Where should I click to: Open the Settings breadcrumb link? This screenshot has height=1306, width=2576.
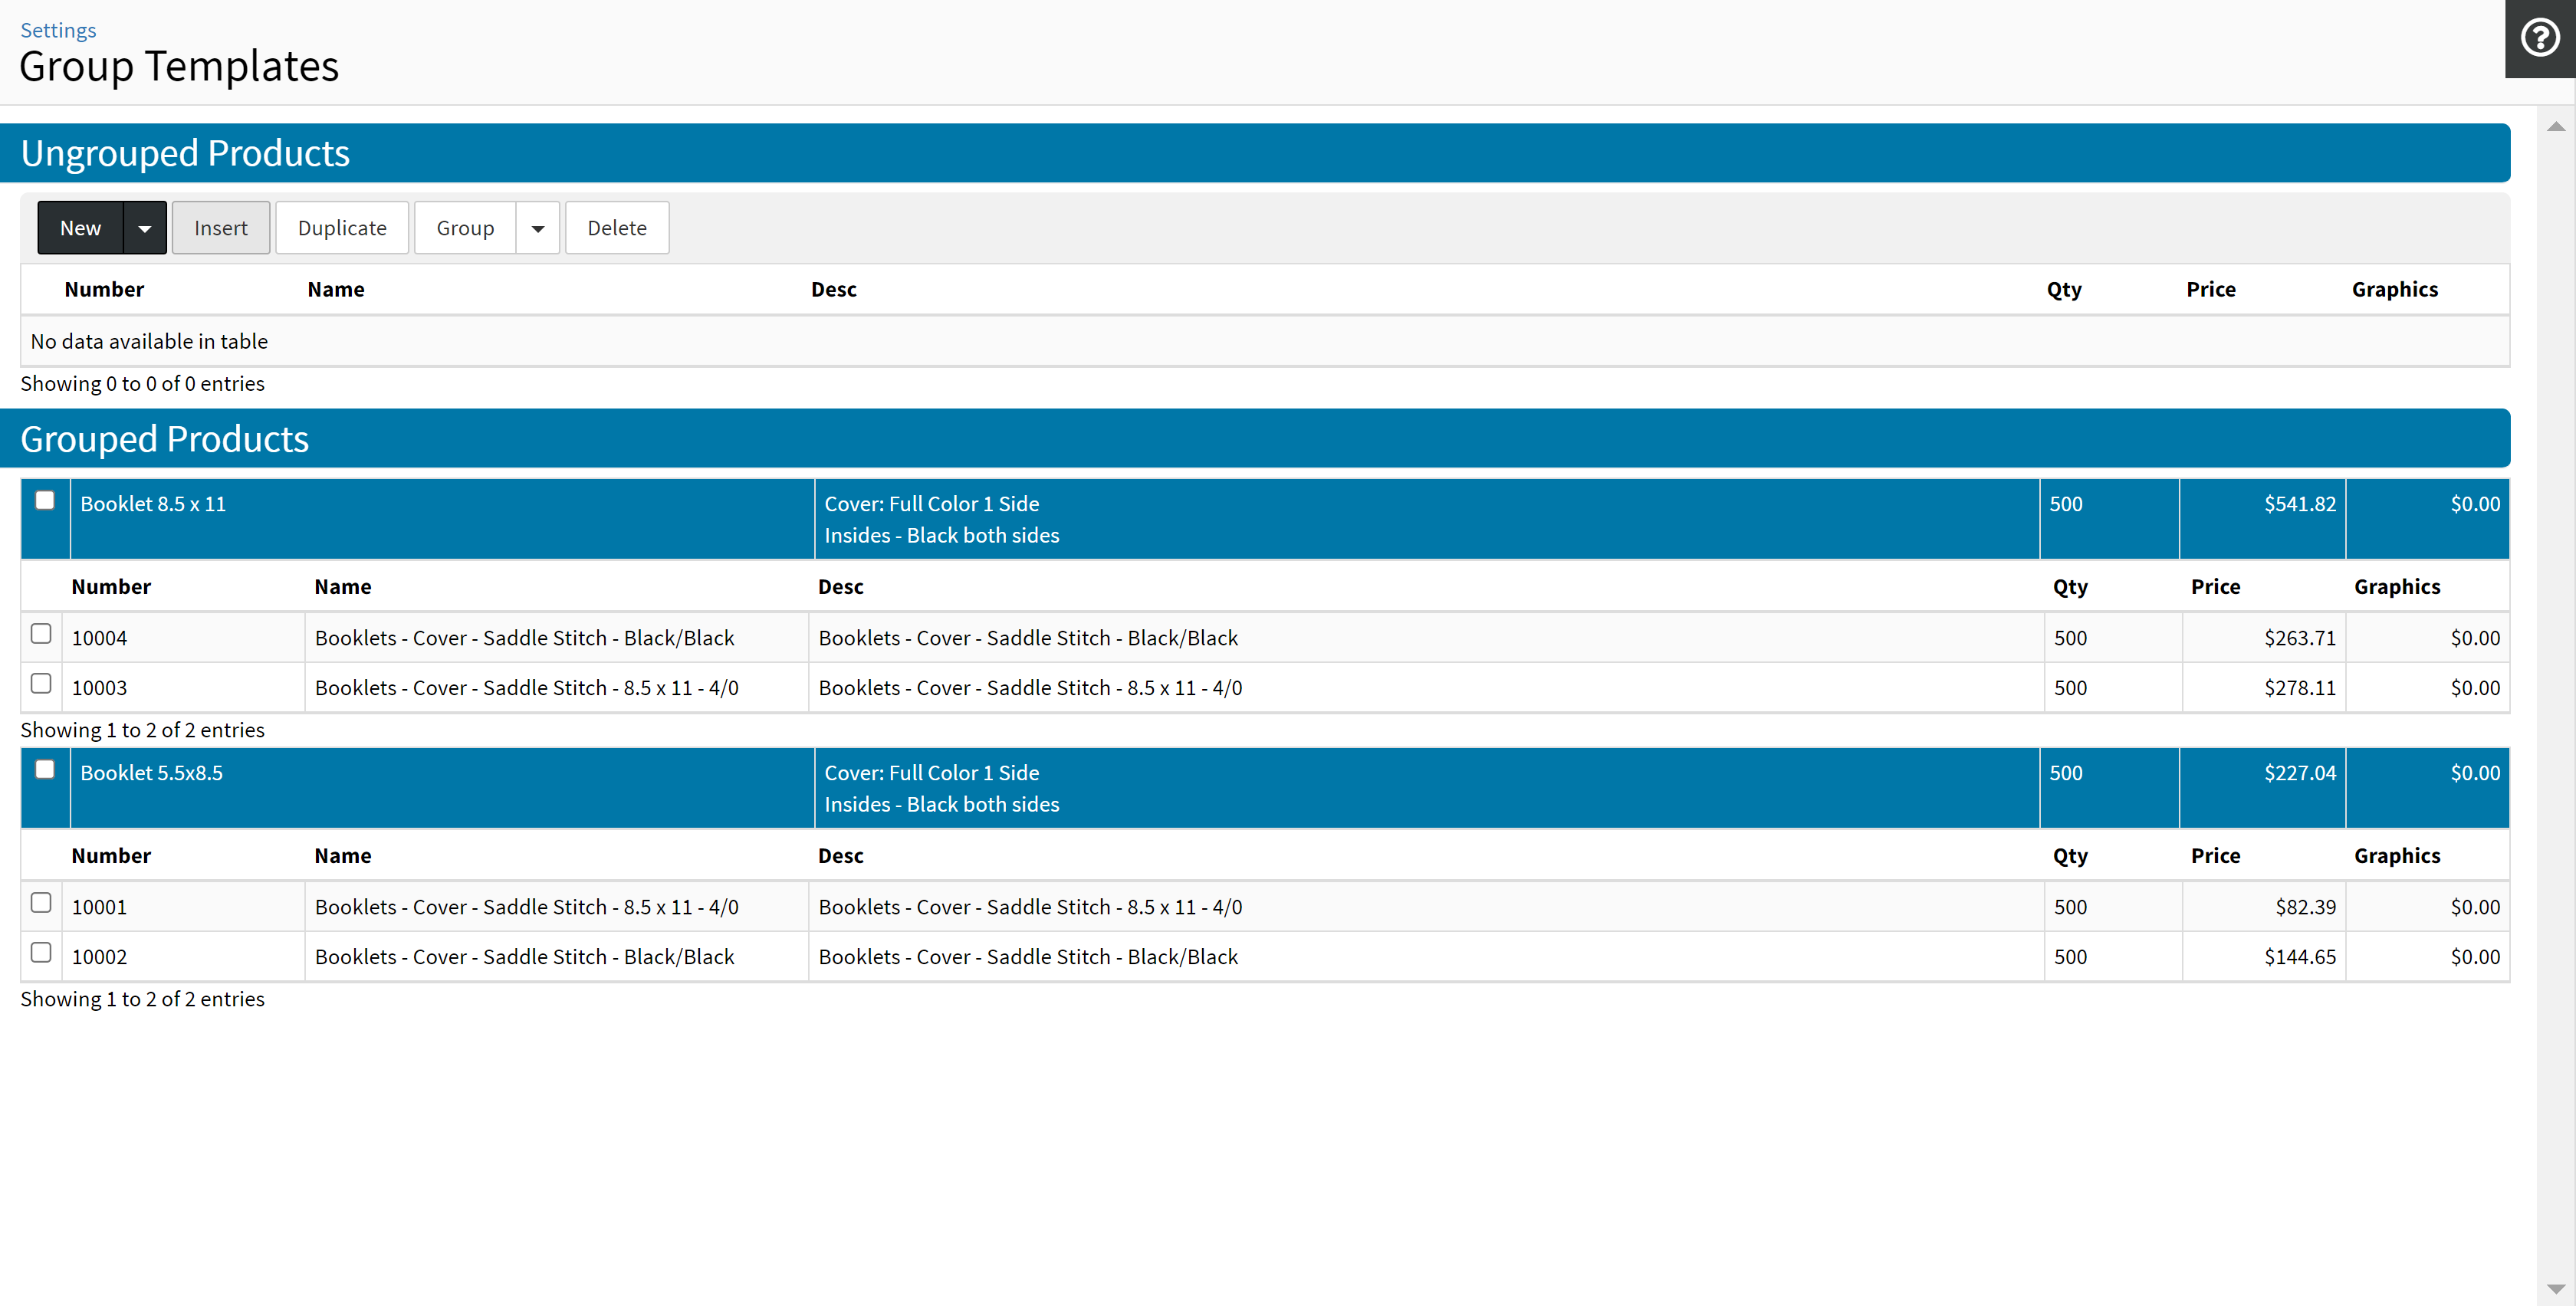point(58,30)
